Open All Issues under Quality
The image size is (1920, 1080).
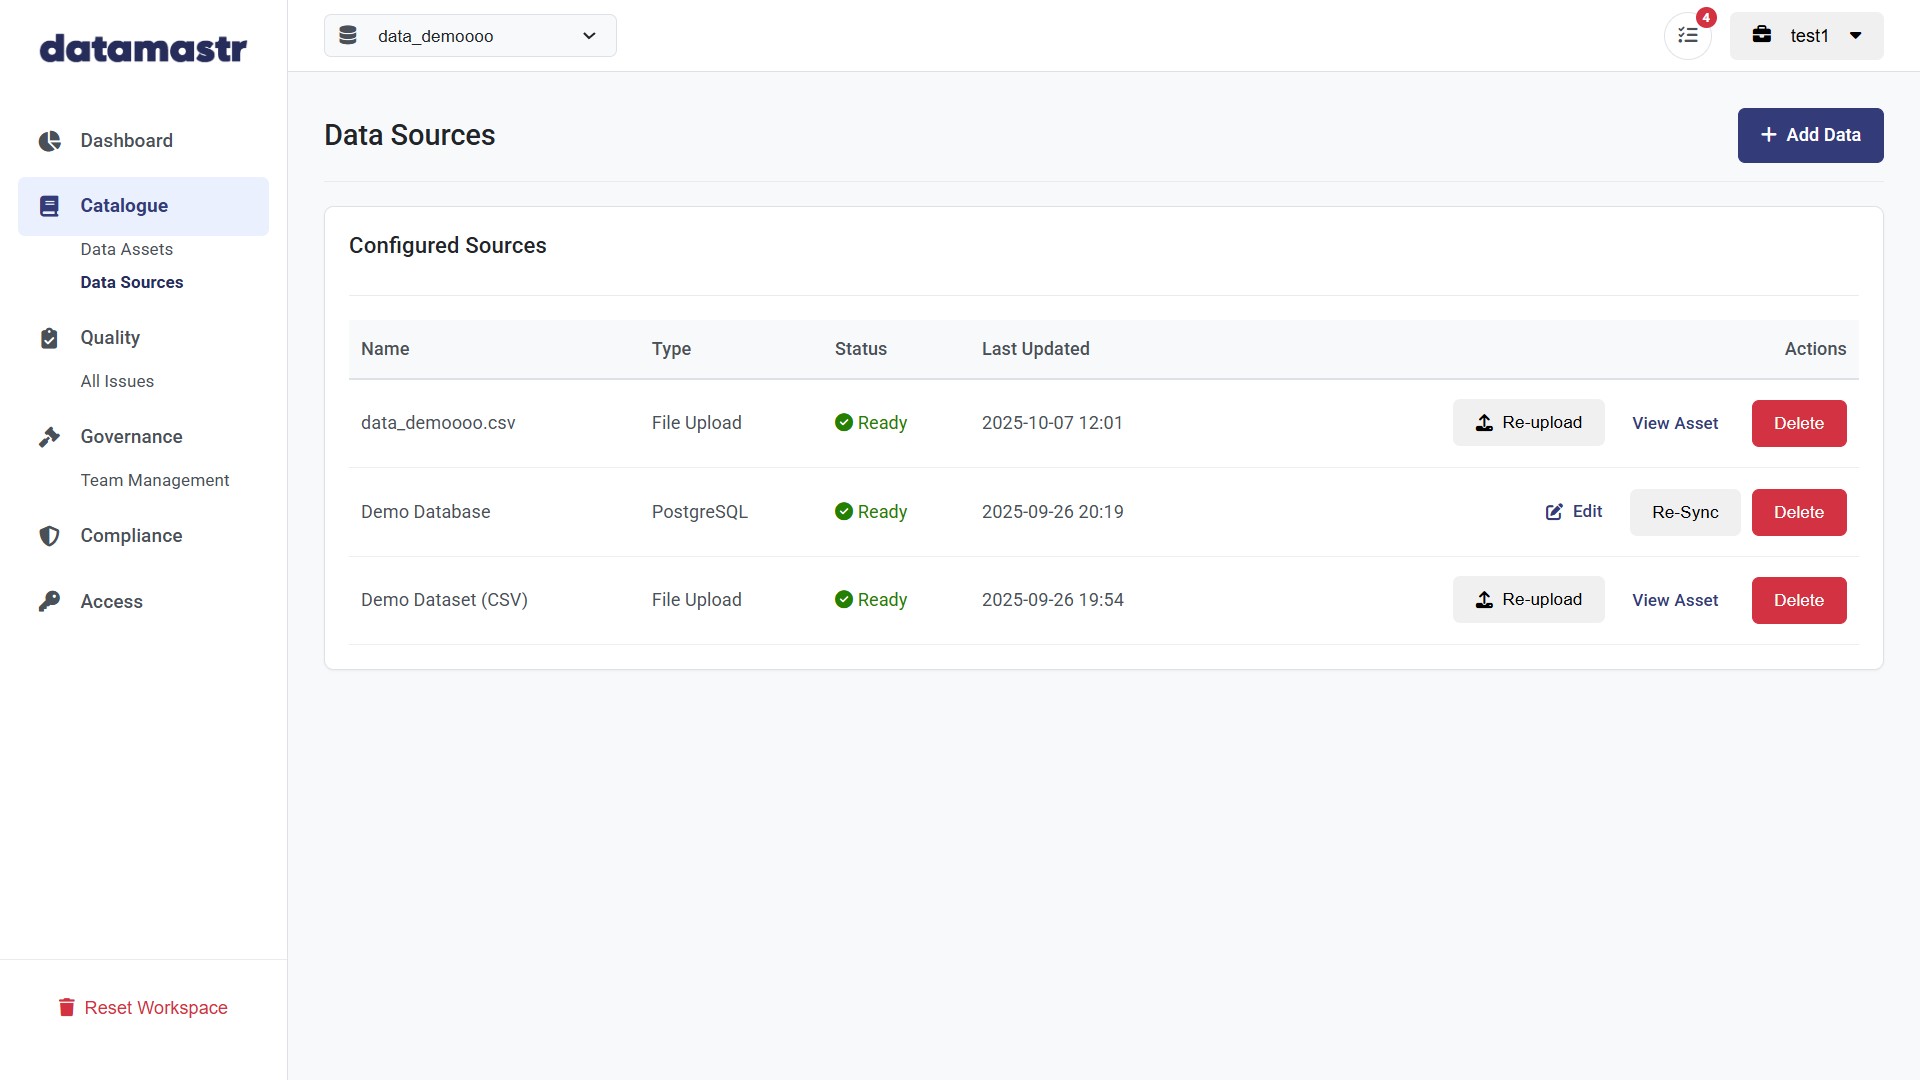[117, 381]
